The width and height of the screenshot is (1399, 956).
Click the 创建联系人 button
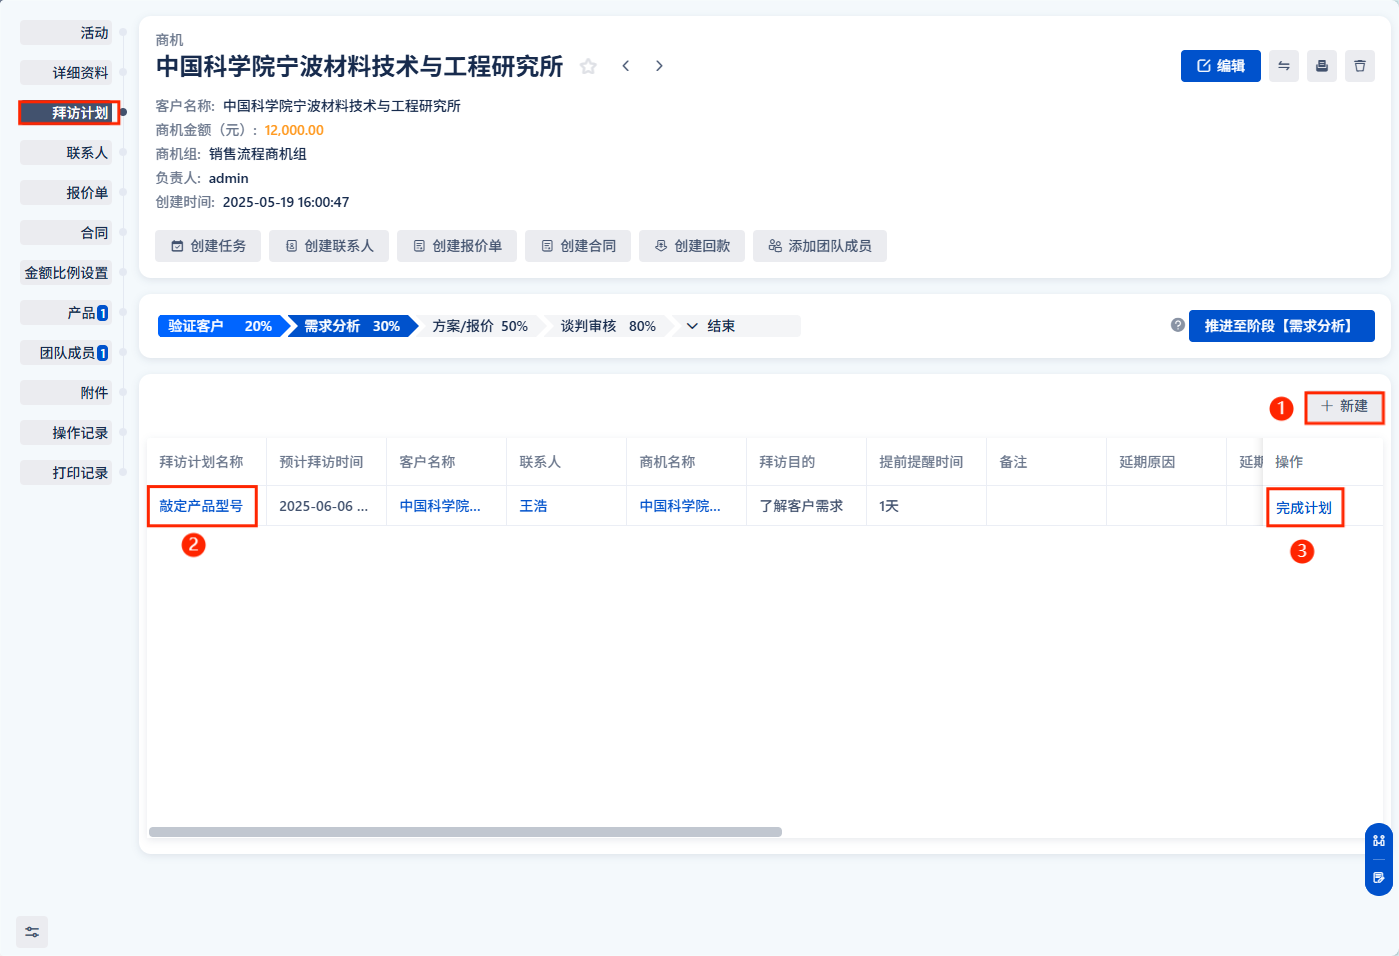click(329, 246)
